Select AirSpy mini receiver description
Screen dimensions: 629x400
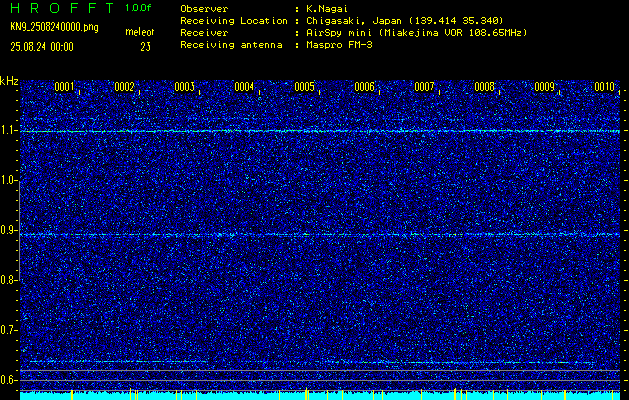click(416, 33)
